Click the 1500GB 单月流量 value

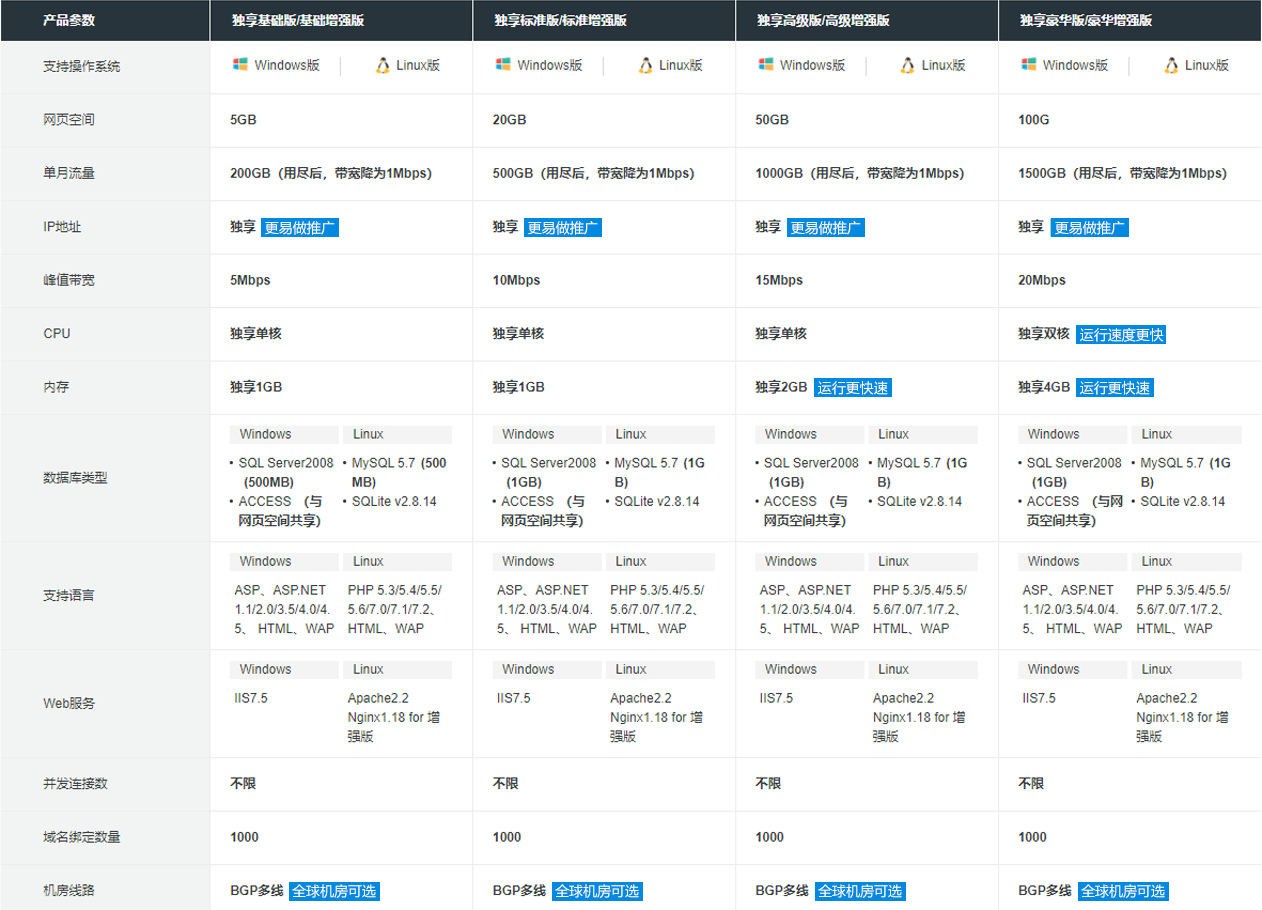[x=1123, y=173]
